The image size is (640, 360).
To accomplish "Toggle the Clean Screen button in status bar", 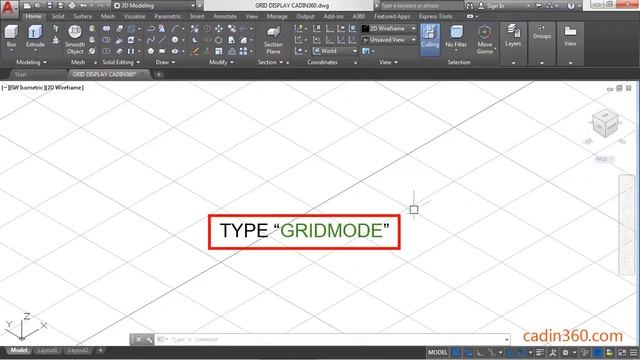I will coord(622,353).
